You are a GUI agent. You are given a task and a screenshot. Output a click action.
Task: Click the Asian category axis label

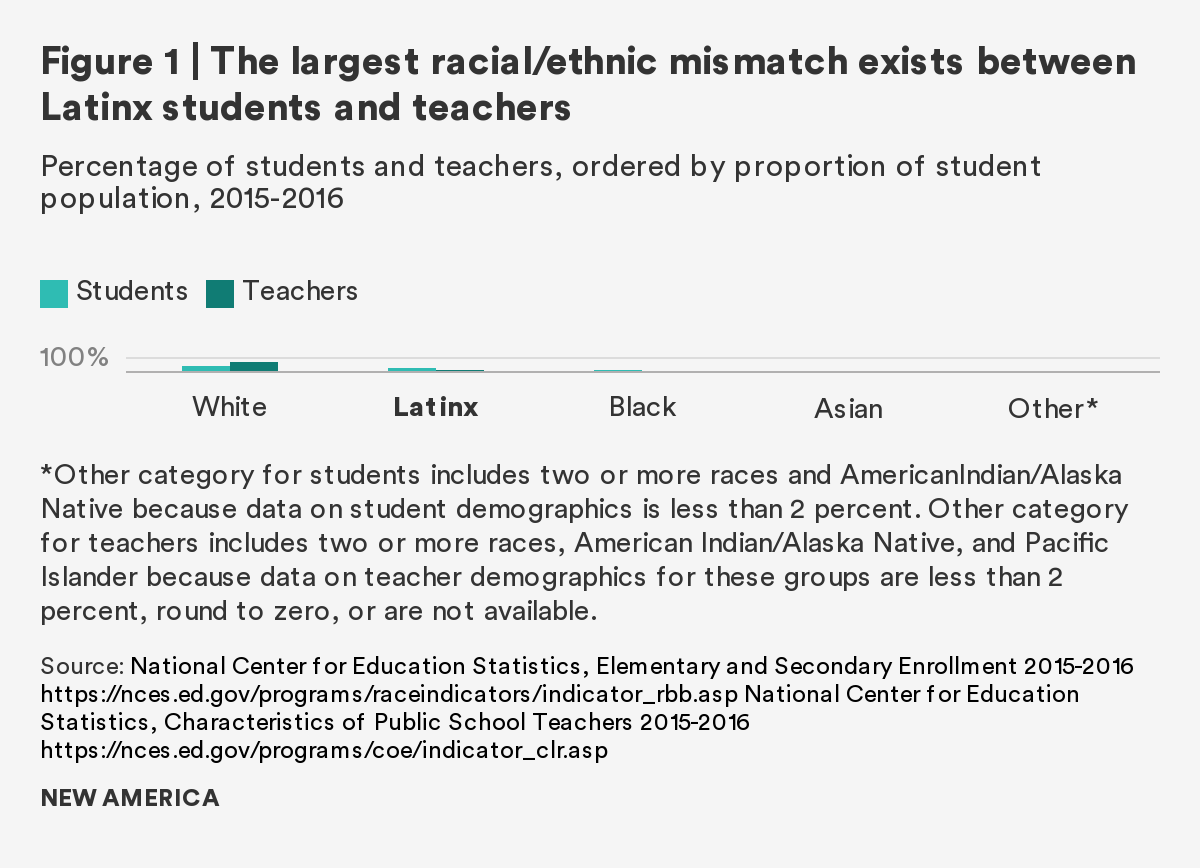click(x=848, y=409)
